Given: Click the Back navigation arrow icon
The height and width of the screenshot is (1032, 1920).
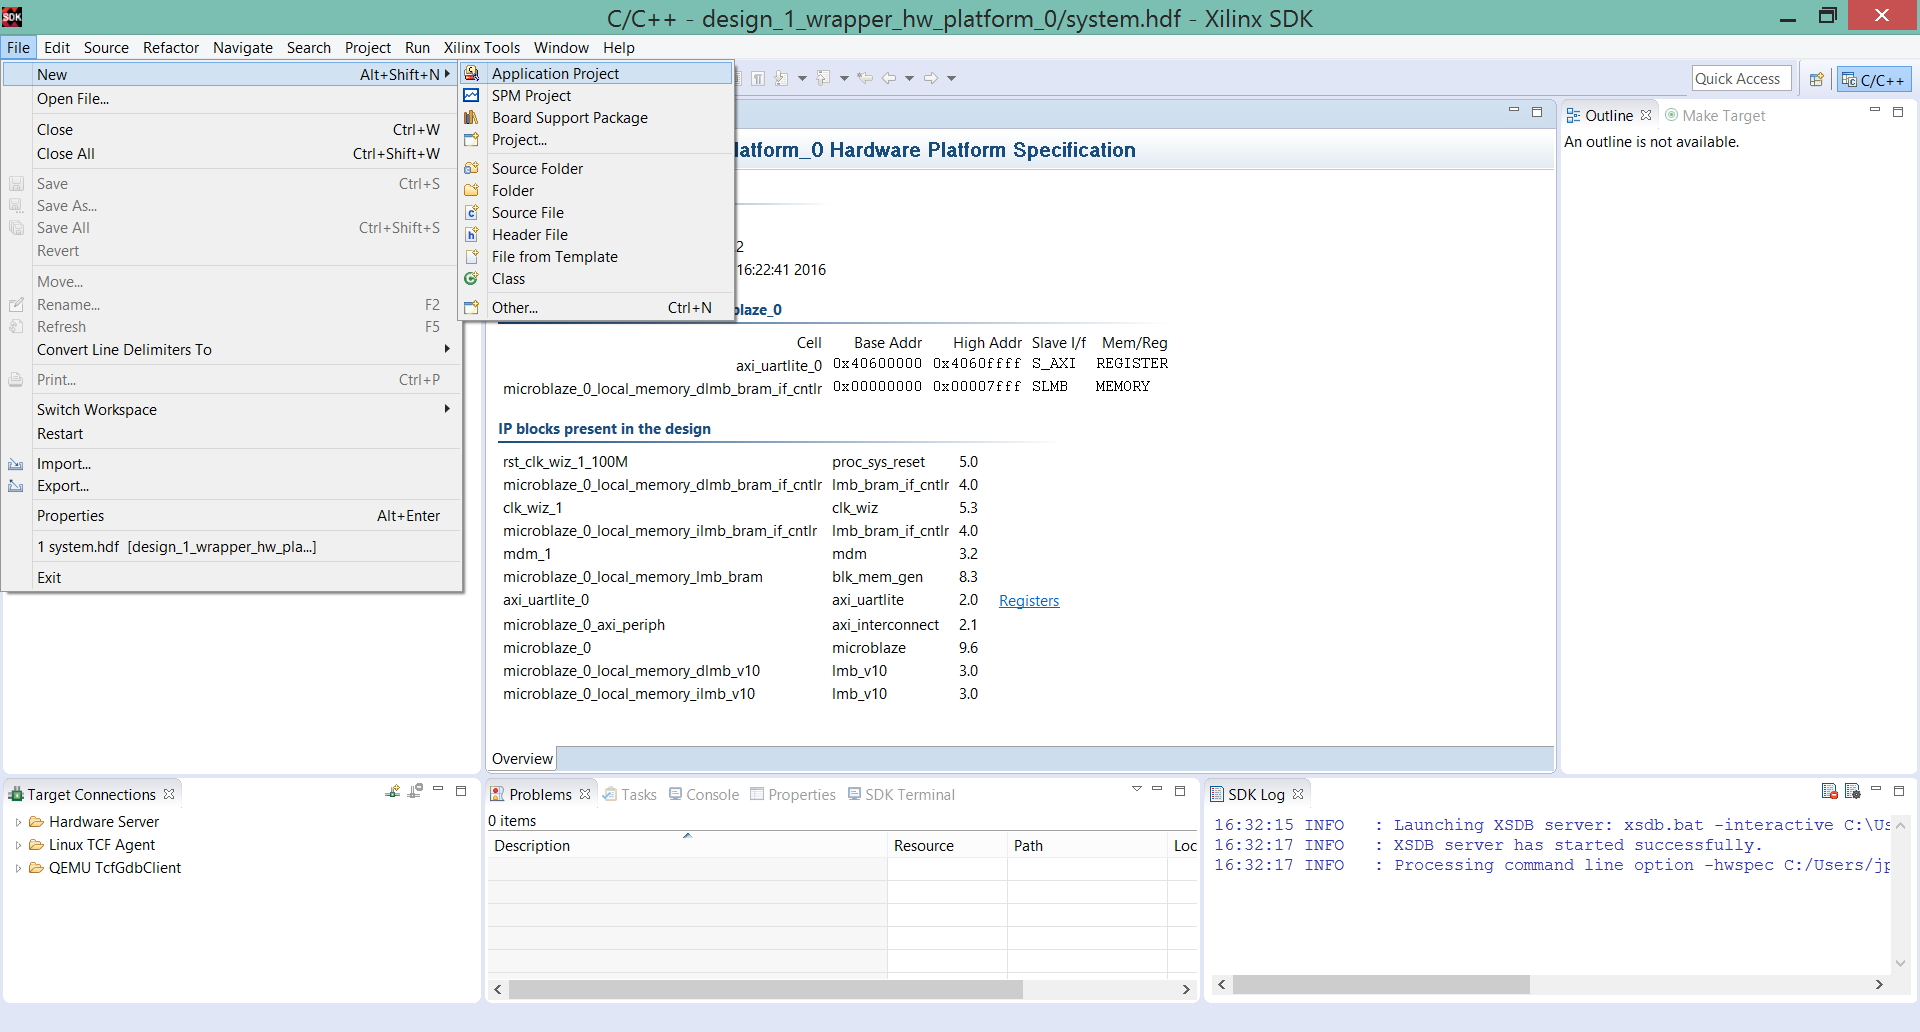Looking at the screenshot, I should (x=889, y=78).
